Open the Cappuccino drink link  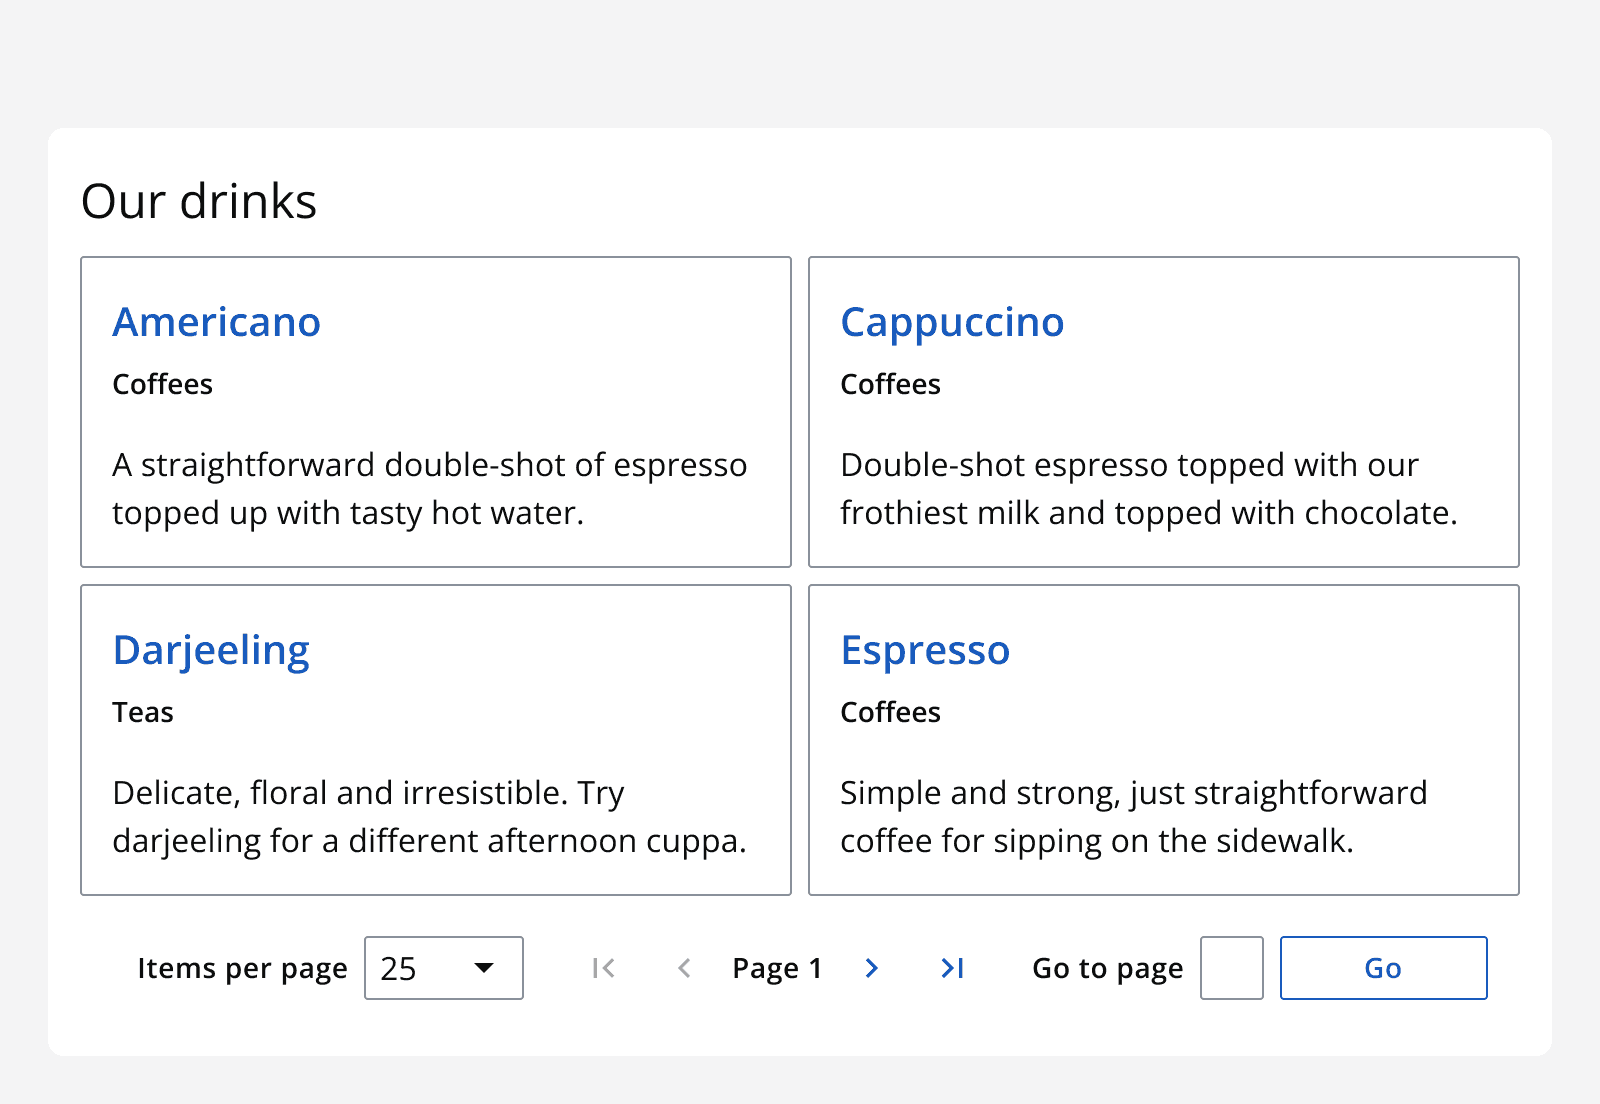tap(952, 321)
